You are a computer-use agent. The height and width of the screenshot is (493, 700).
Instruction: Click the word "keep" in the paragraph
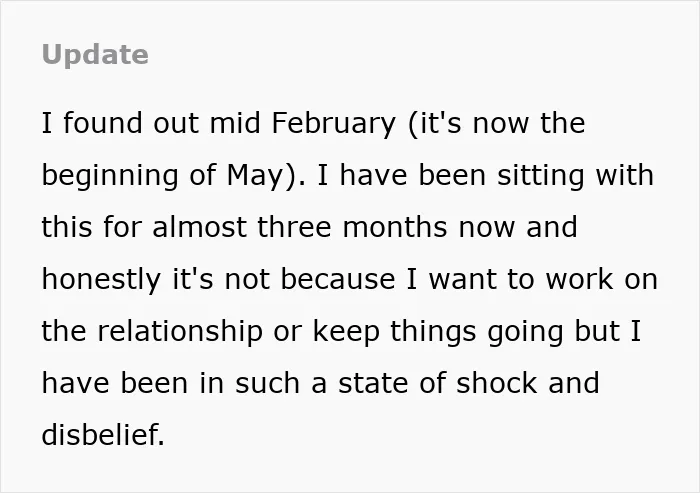click(x=346, y=331)
